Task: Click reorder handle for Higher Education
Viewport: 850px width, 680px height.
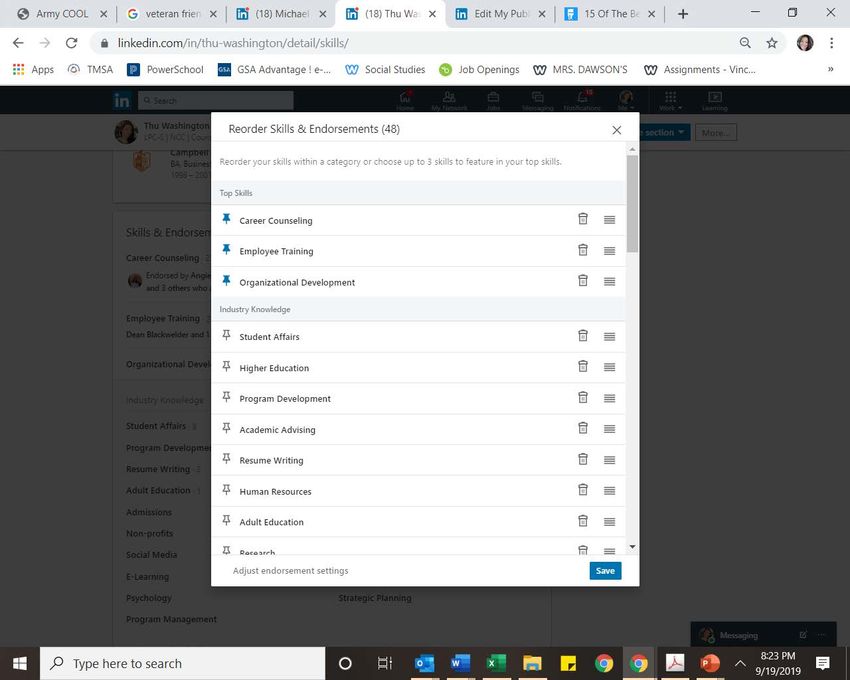Action: coord(609,367)
